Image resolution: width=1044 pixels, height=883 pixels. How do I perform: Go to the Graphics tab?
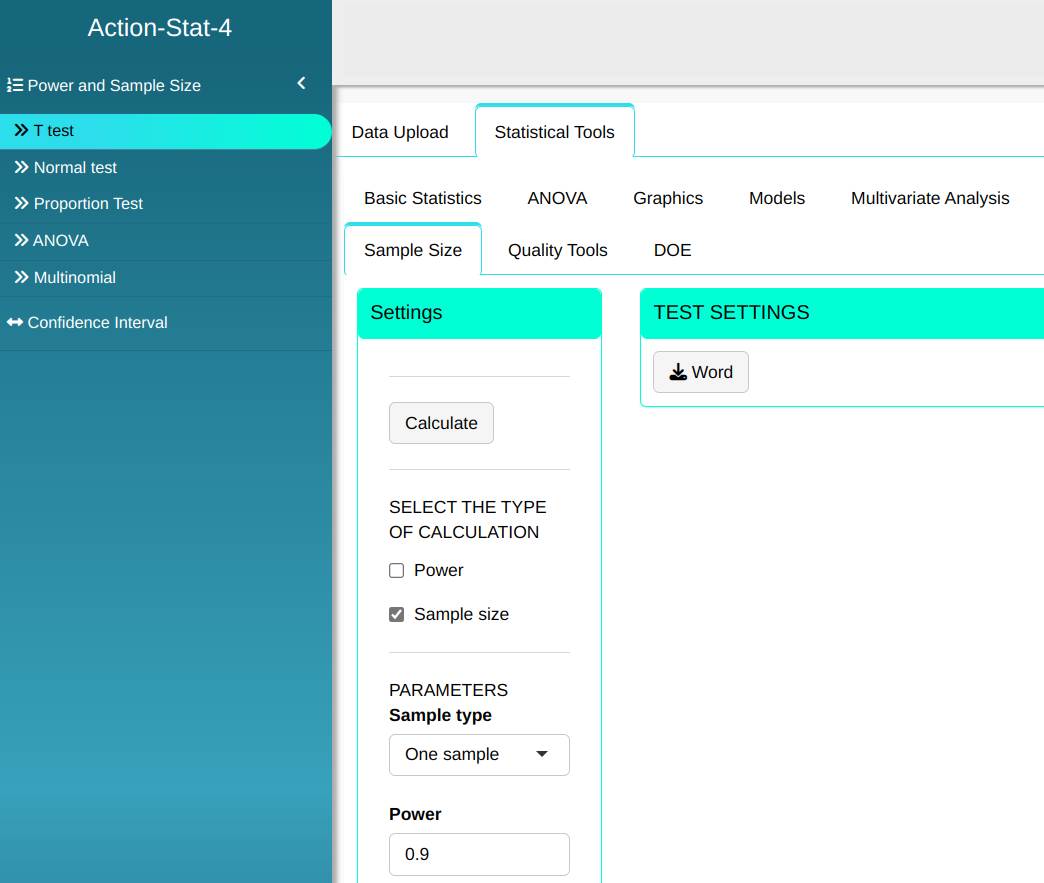point(667,198)
